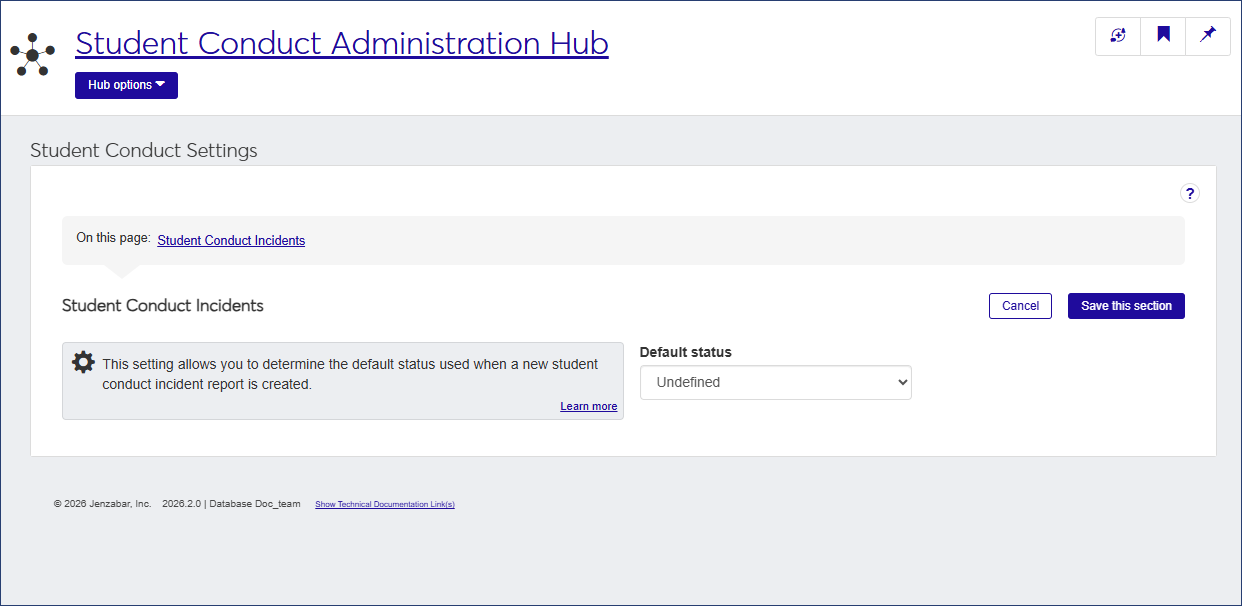
Task: Jump to Student Conduct Incidents link
Action: pyautogui.click(x=231, y=241)
